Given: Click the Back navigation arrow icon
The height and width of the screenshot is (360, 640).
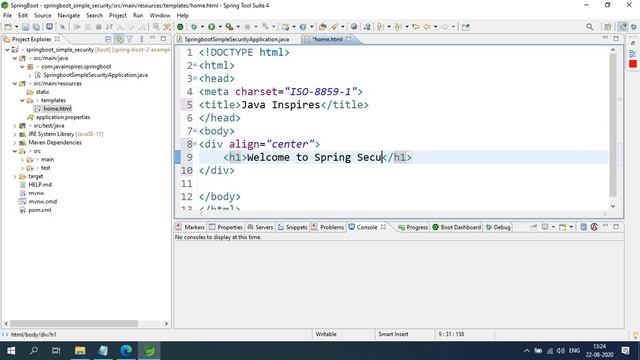Looking at the screenshot, I should [x=427, y=27].
